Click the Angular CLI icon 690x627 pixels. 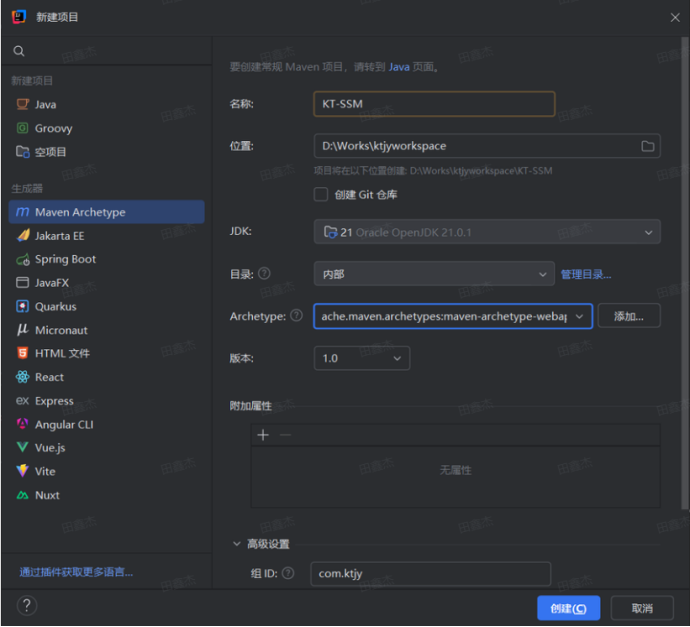22,424
